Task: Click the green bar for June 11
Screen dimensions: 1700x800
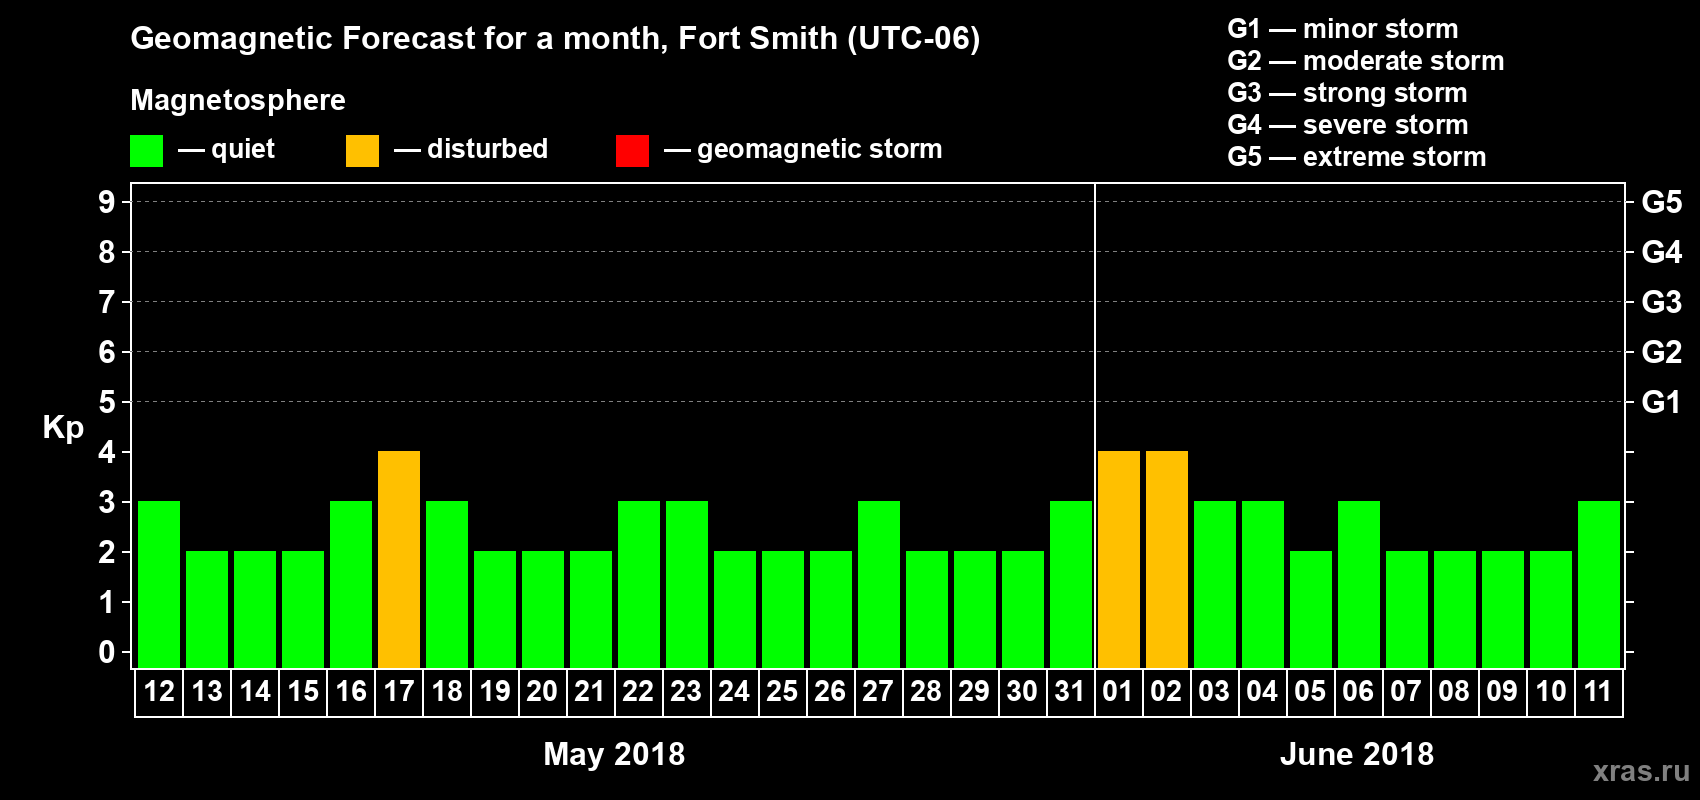Action: pos(1599,584)
